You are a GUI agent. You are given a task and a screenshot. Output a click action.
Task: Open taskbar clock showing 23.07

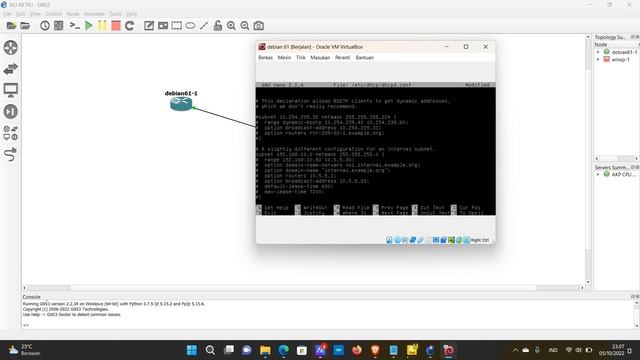coord(612,350)
